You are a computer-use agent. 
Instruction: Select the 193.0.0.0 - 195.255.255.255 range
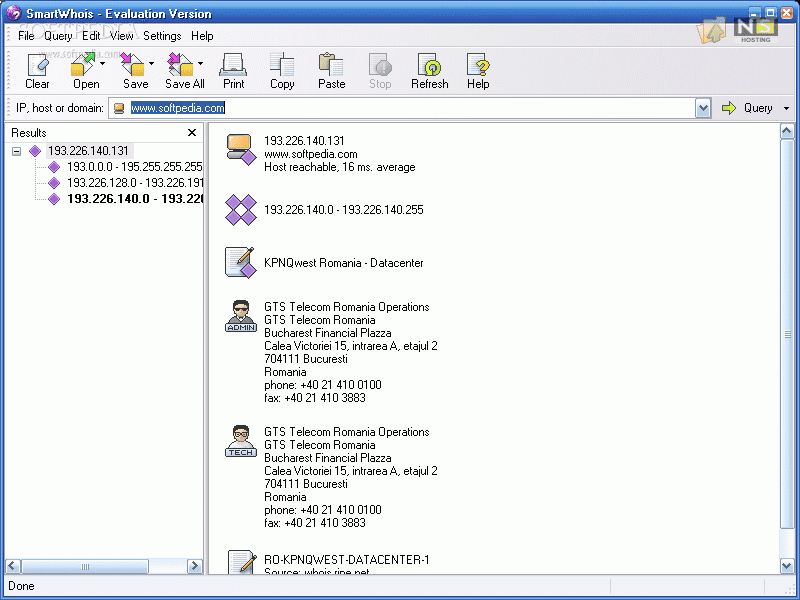[135, 167]
